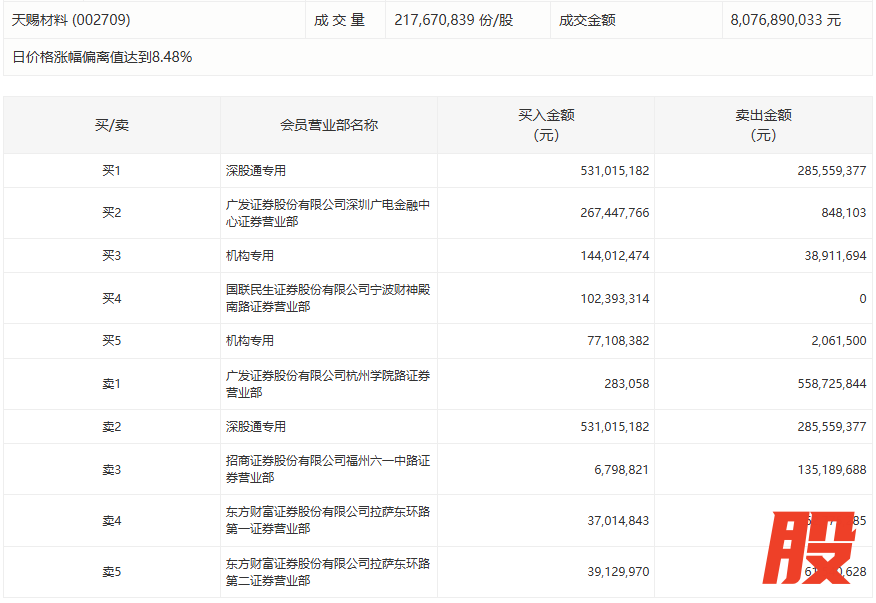Image resolution: width=876 pixels, height=603 pixels.
Task: Click the 日价格涨幅偏离值达到8.48% notice text
Action: (x=102, y=57)
